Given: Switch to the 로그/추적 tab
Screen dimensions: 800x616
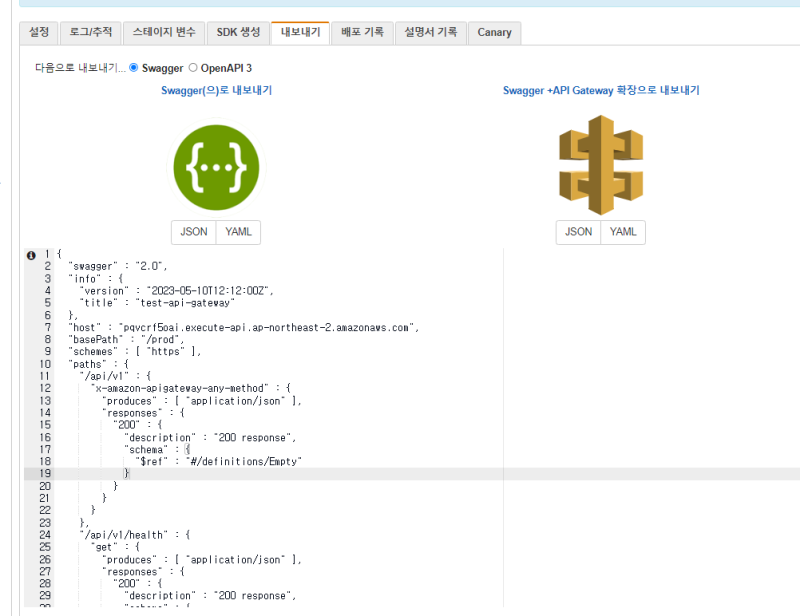Looking at the screenshot, I should tap(90, 32).
